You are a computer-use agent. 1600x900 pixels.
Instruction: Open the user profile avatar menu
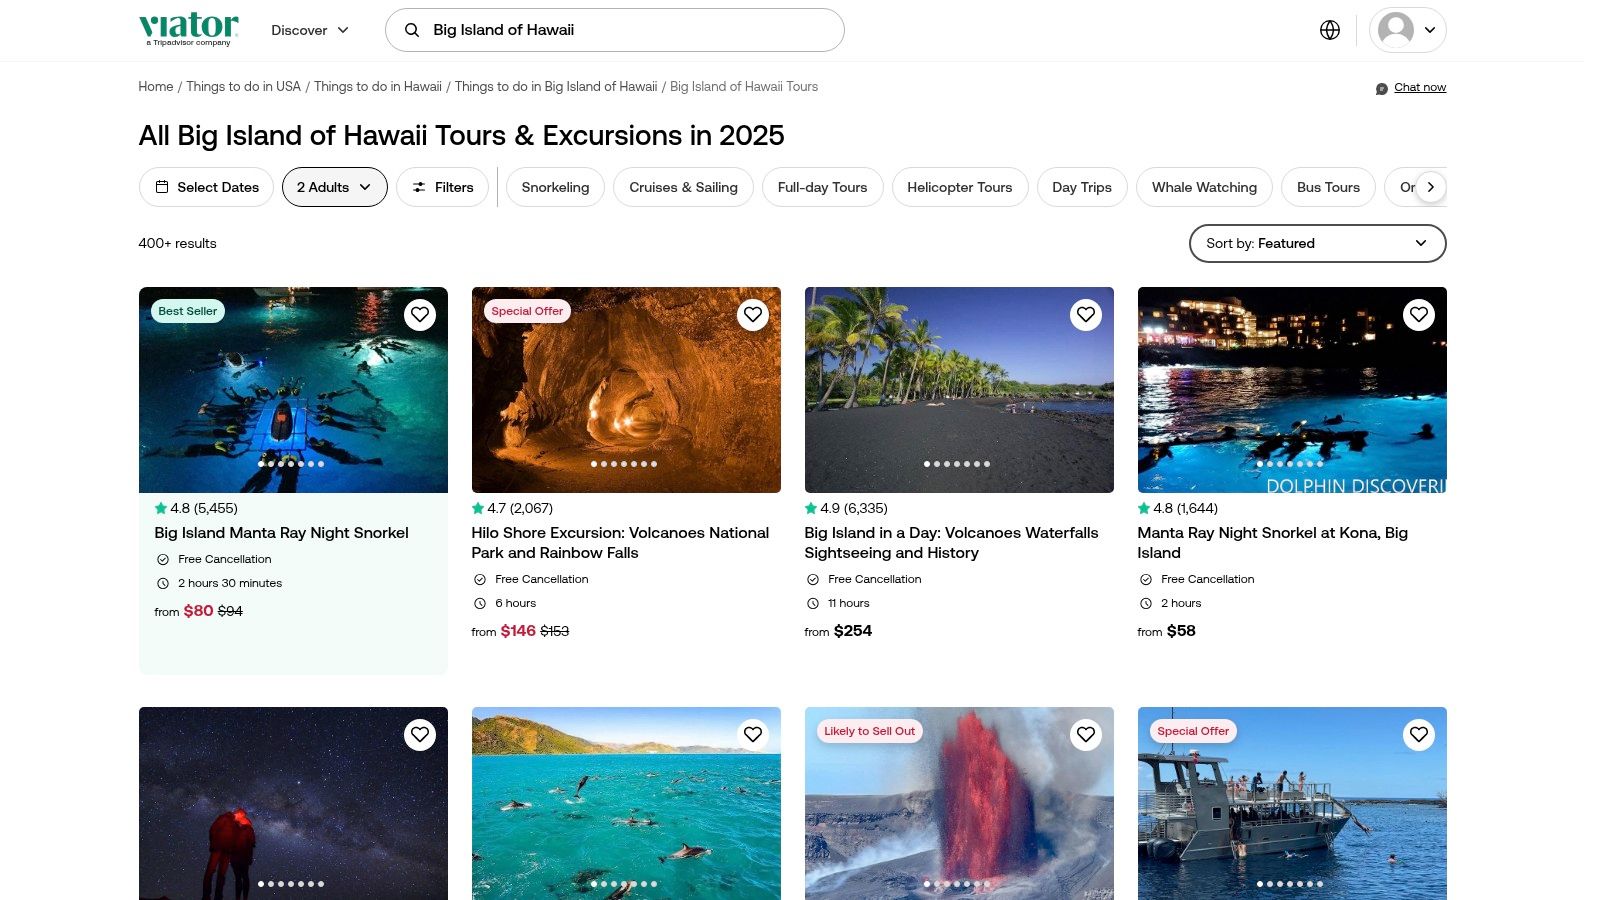(1407, 30)
